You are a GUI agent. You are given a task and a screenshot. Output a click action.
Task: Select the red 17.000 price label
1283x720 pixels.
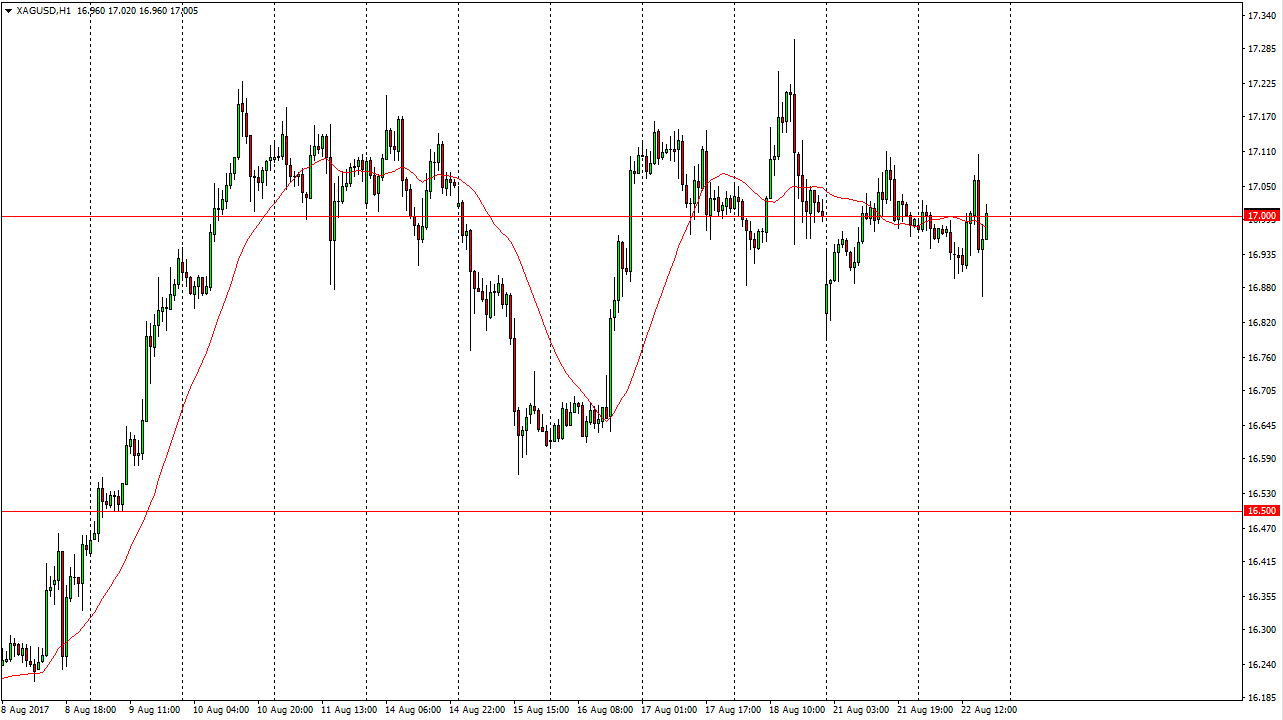(1261, 216)
